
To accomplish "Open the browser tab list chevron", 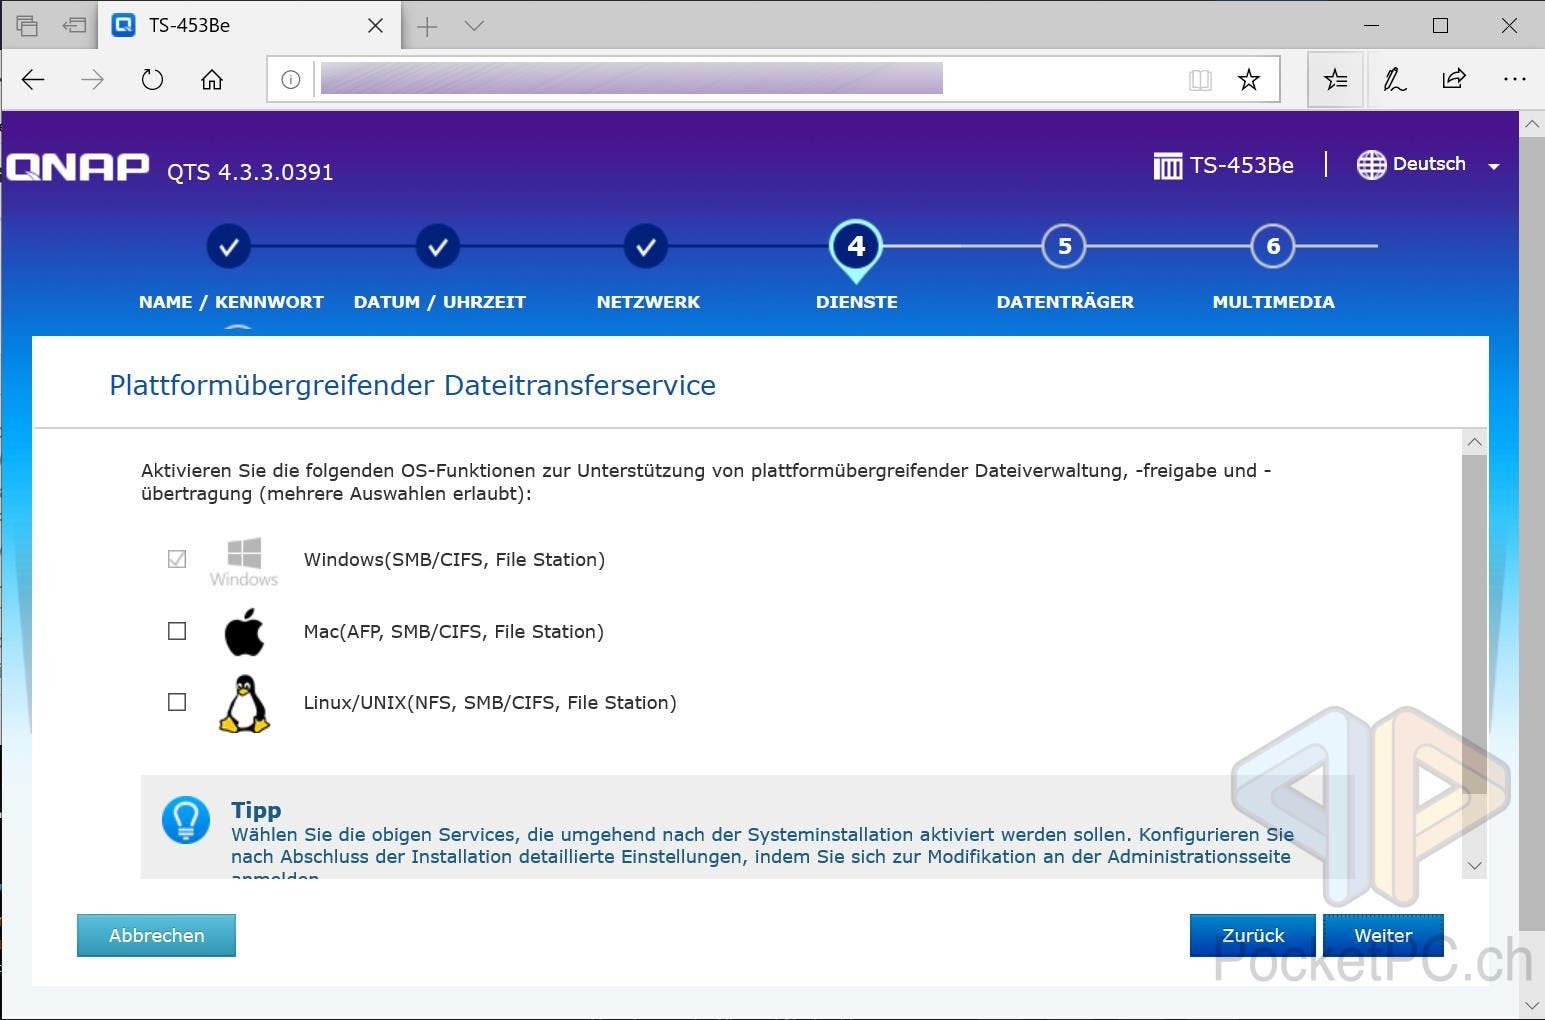I will point(475,26).
